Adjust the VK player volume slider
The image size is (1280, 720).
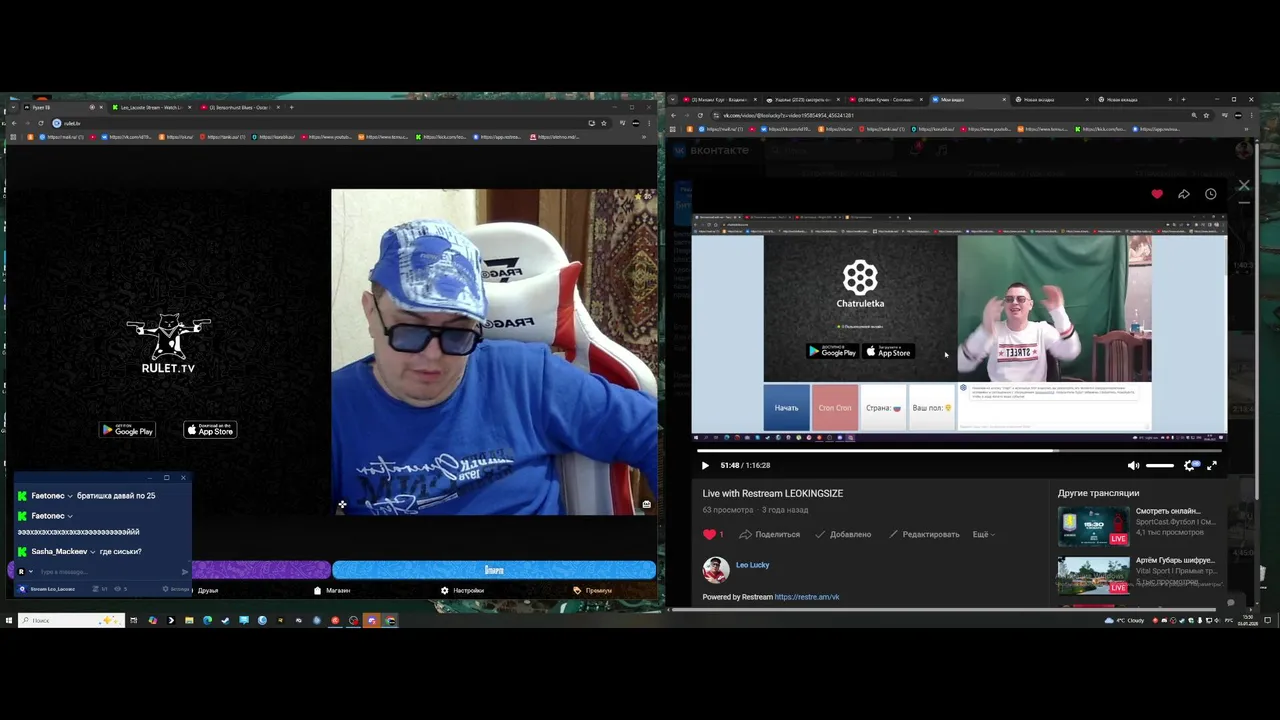pos(1160,465)
